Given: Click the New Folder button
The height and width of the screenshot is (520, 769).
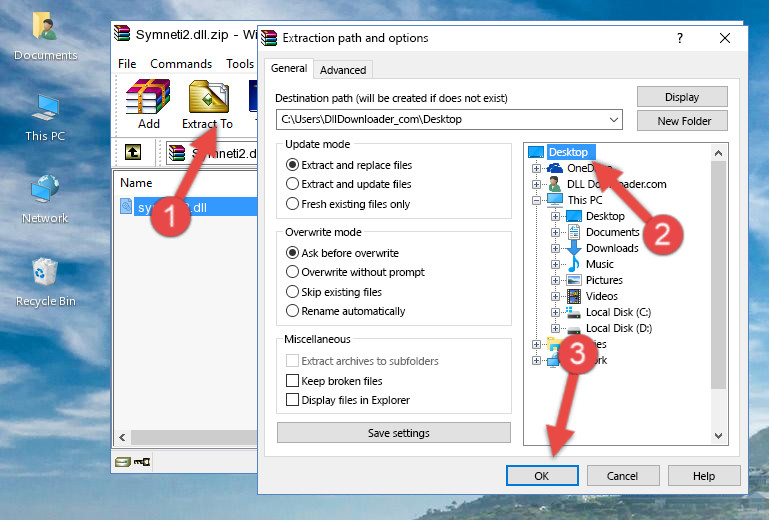Looking at the screenshot, I should pos(682,121).
